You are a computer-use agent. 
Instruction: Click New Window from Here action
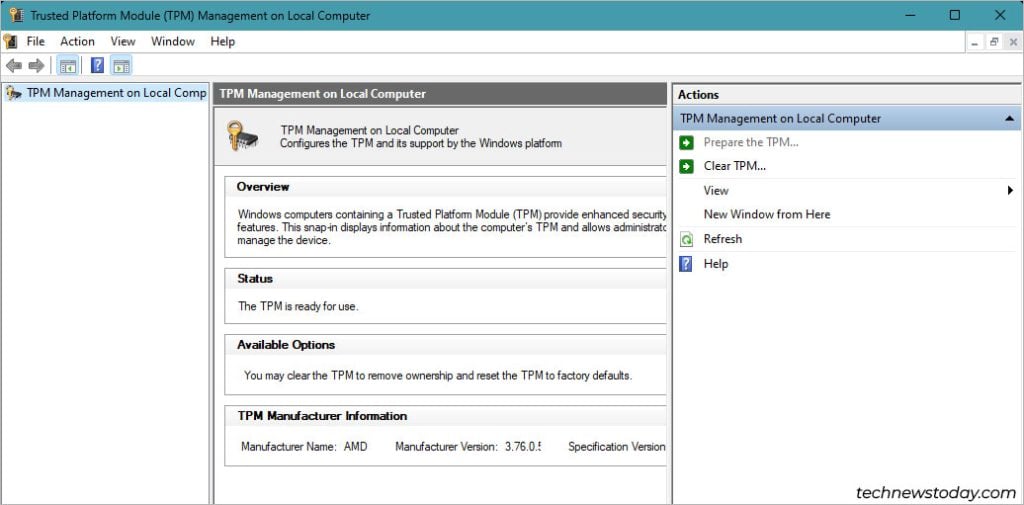766,214
